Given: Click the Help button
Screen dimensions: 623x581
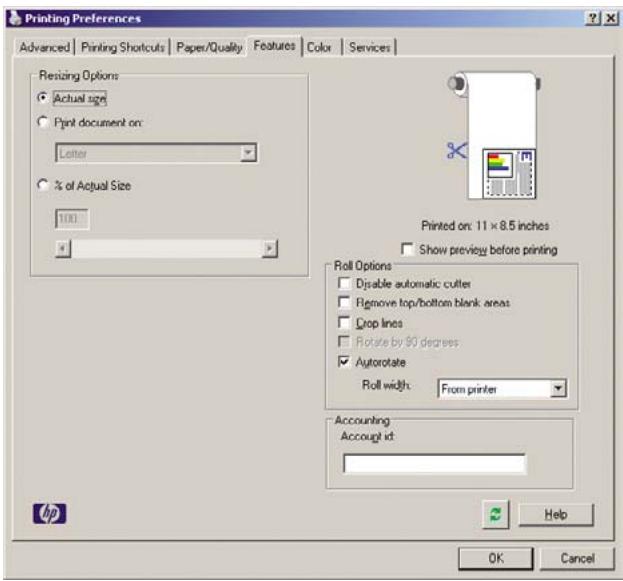Looking at the screenshot, I should coord(556,515).
